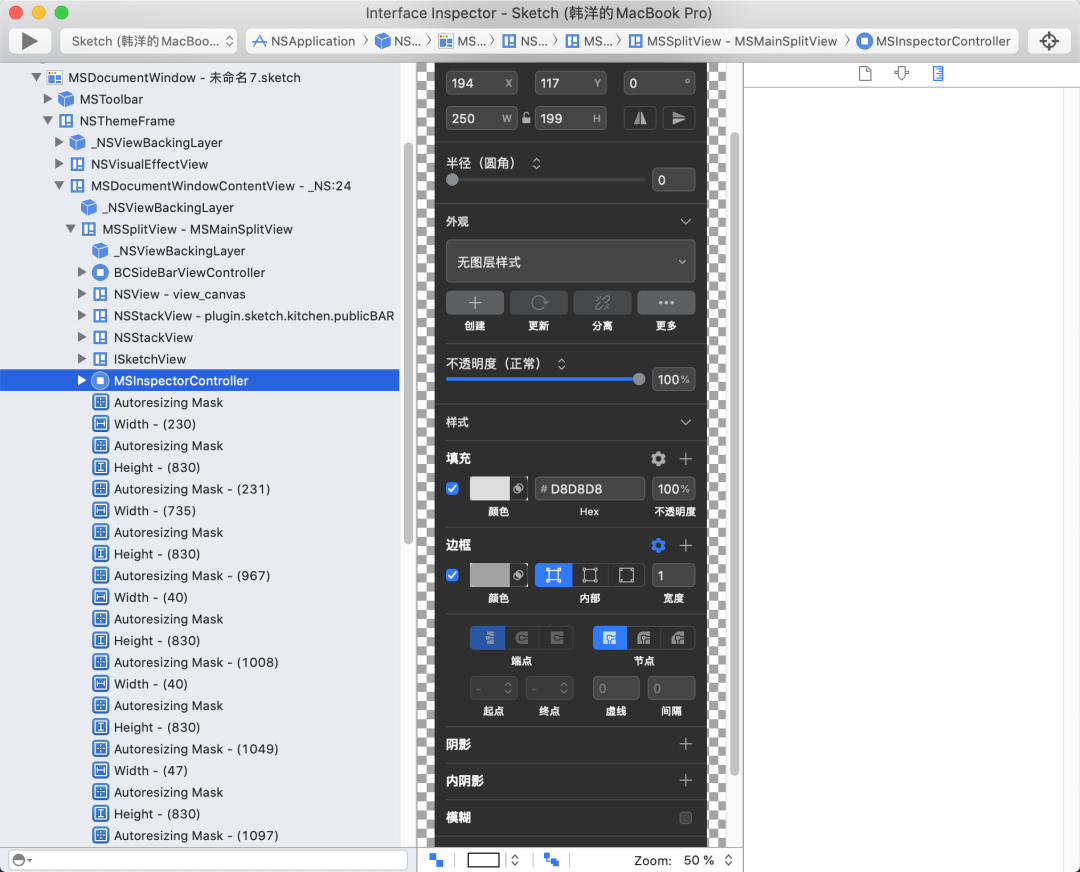Open the 填充 settings gear icon
This screenshot has width=1080, height=872.
658,459
